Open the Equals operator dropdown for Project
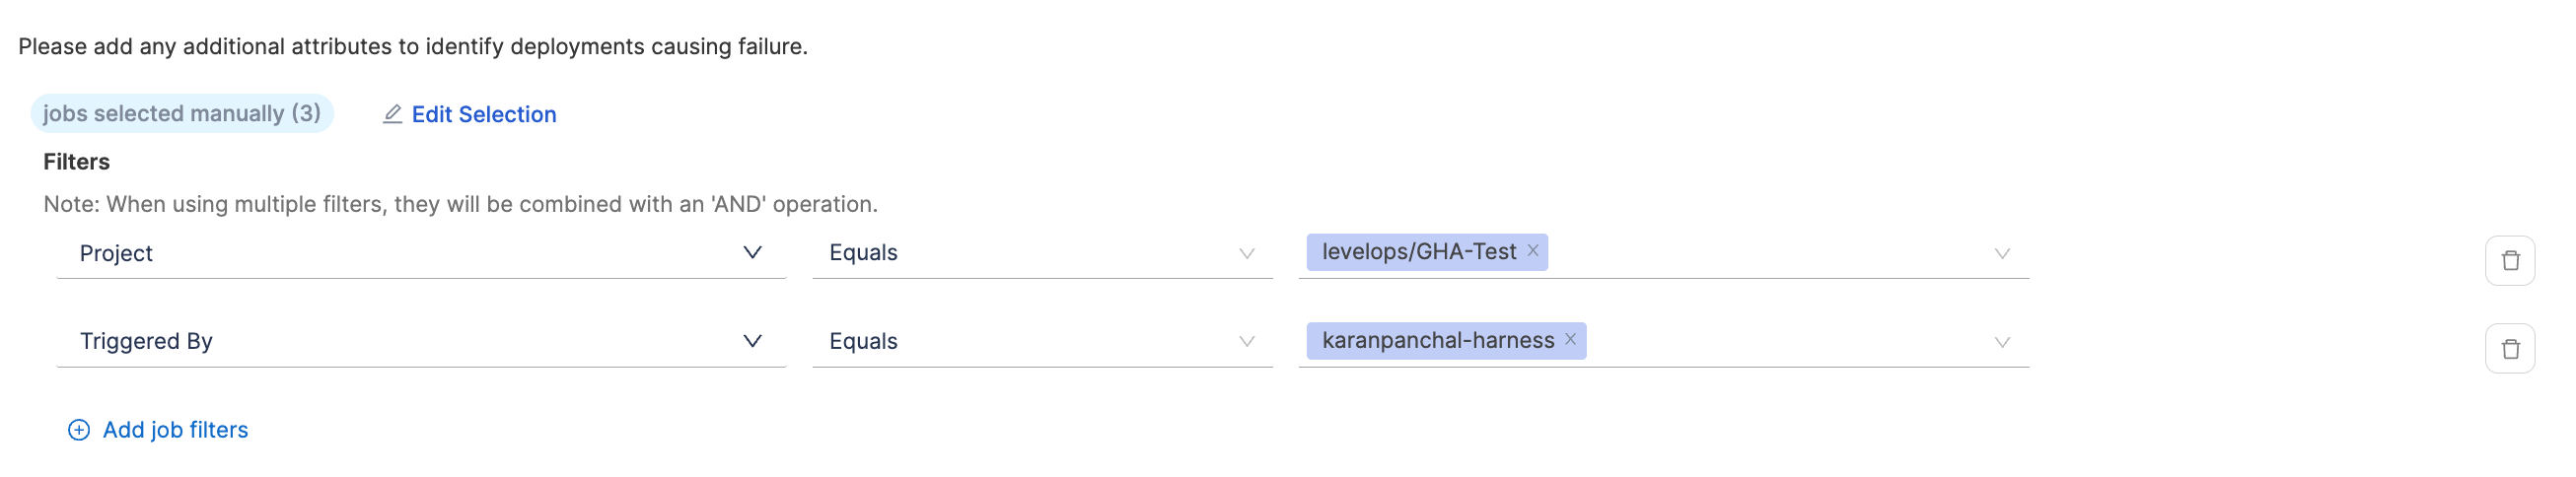Image resolution: width=2576 pixels, height=477 pixels. tap(1040, 254)
